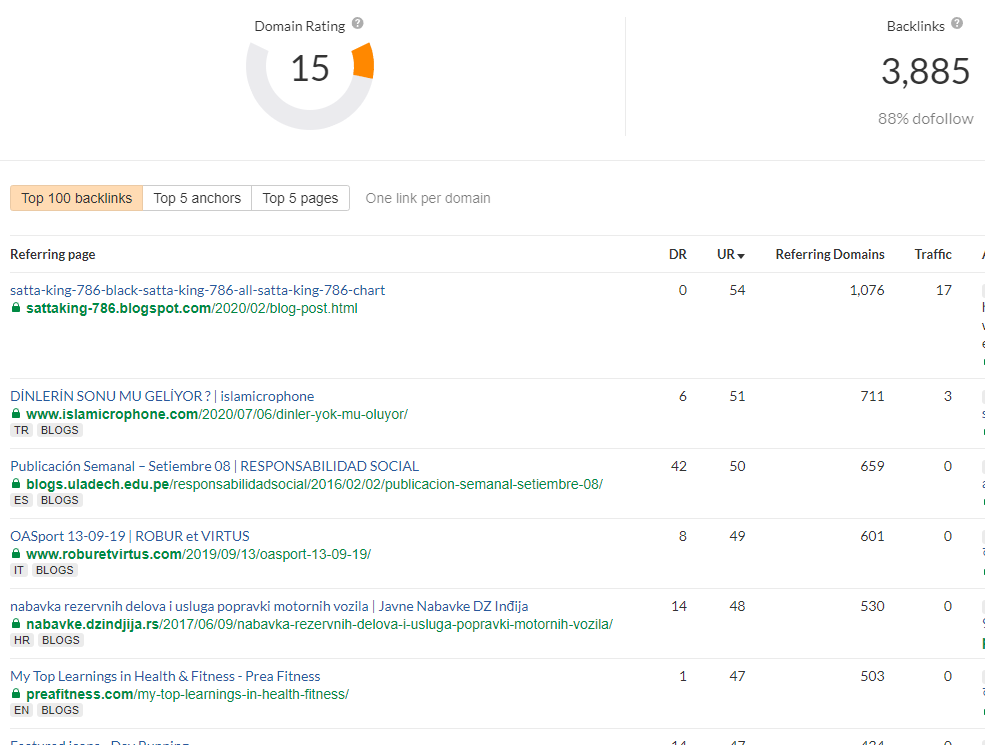Click the lock icon beside www.islamicrophone.com
The image size is (985, 745).
[16, 414]
